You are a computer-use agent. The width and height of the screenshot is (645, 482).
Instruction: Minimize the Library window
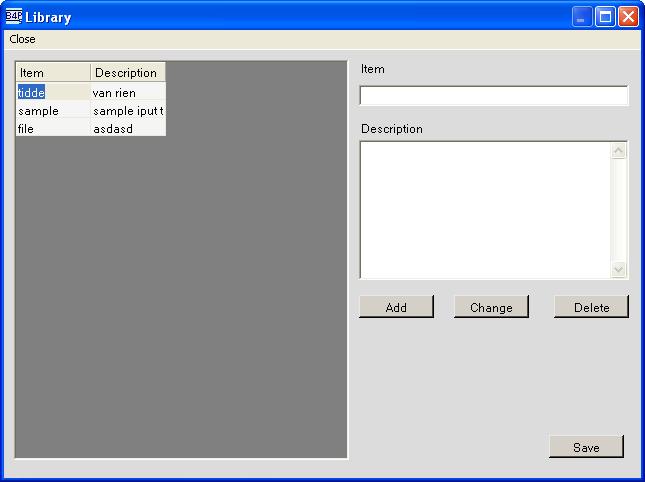click(x=582, y=17)
